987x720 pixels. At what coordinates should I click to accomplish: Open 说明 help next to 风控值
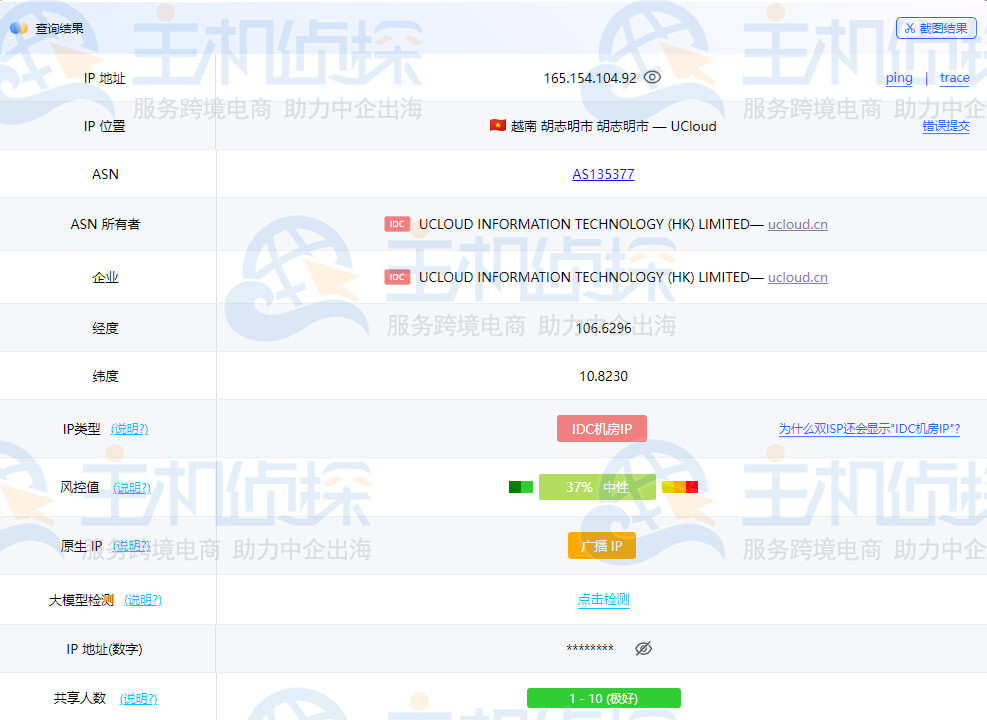coord(131,488)
